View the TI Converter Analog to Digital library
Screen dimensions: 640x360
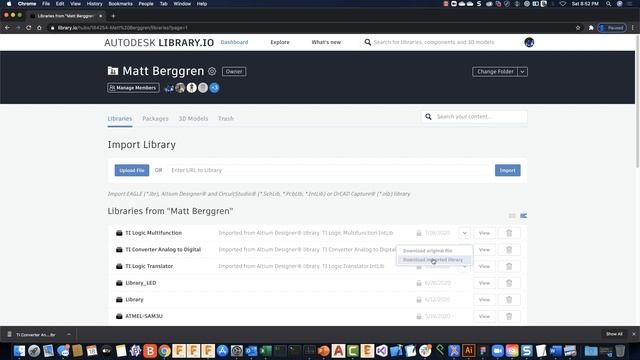tap(484, 249)
